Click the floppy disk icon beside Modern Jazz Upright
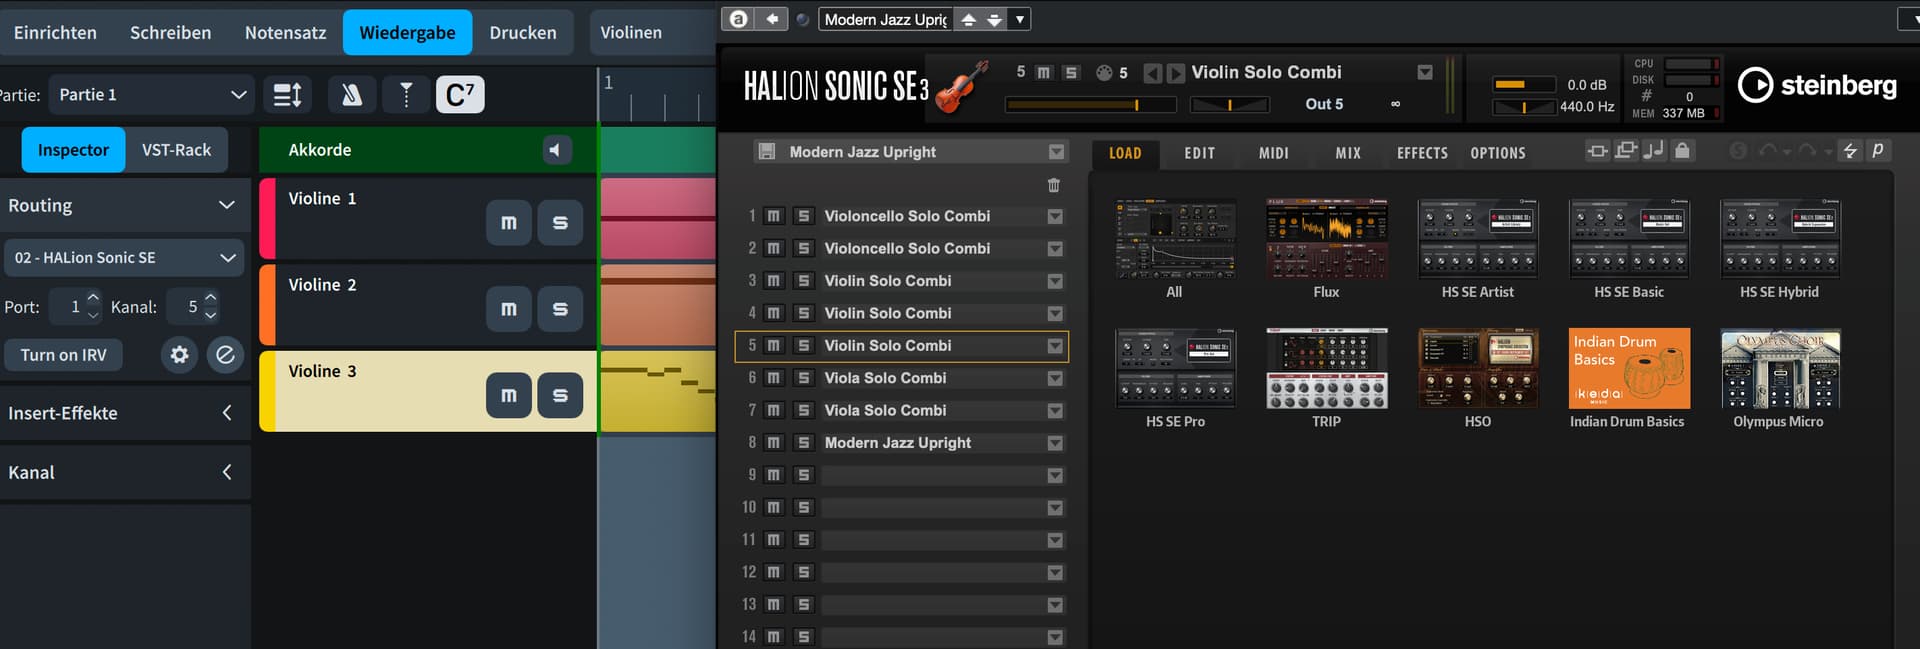The image size is (1920, 649). coord(767,152)
